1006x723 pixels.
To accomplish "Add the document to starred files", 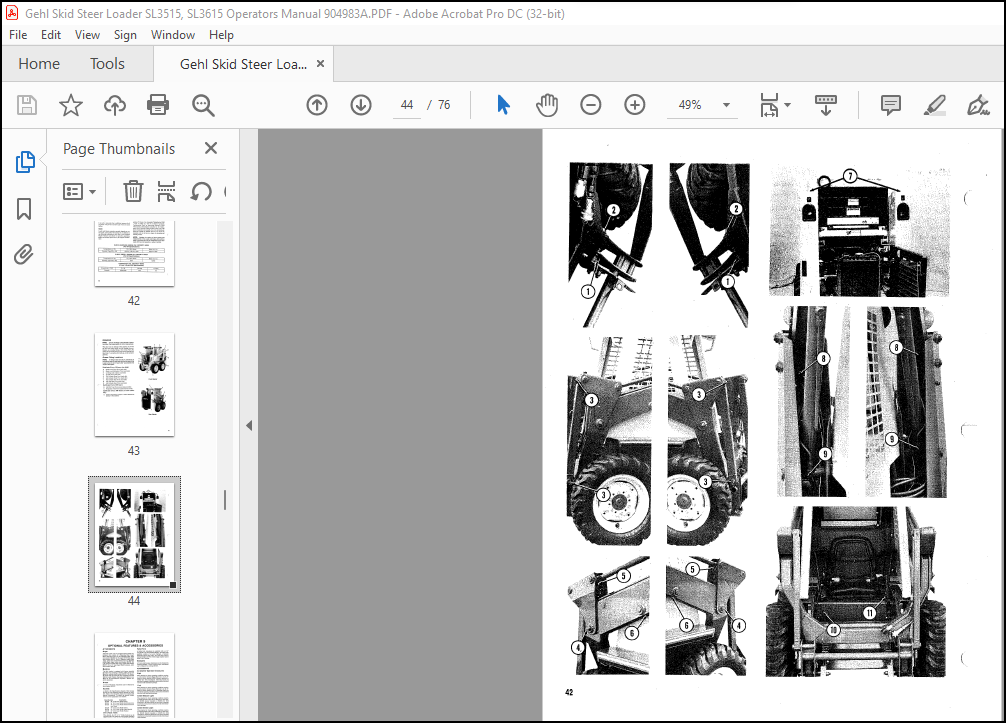I will (71, 105).
